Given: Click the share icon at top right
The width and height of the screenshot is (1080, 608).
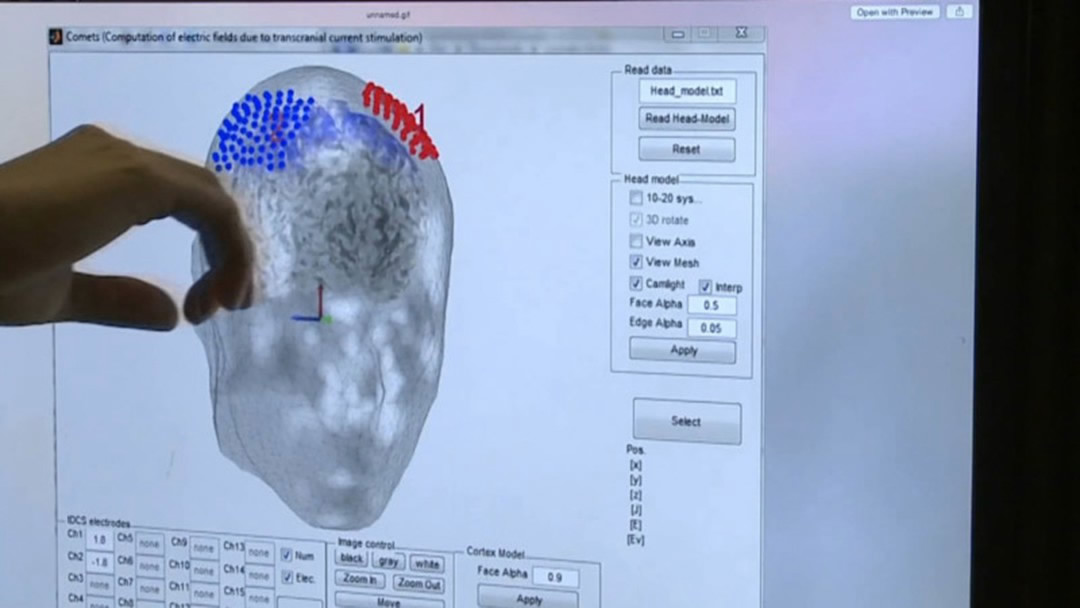Looking at the screenshot, I should tap(958, 12).
